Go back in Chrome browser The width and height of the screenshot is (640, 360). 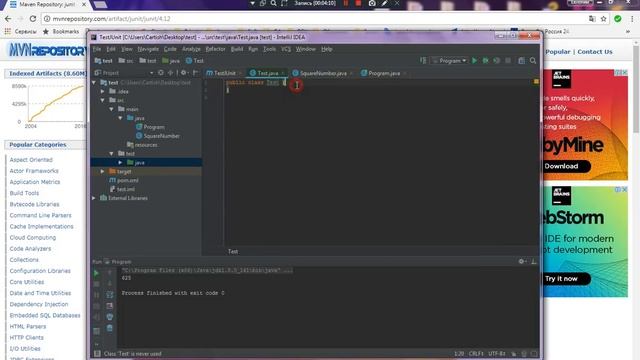[x=8, y=19]
